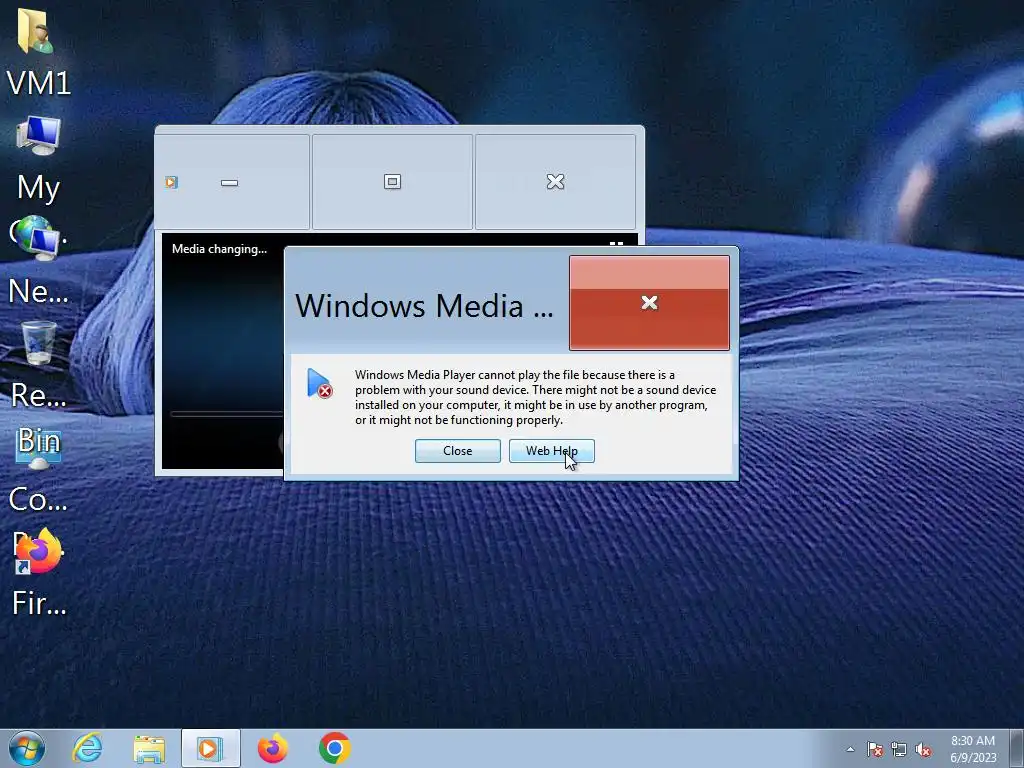This screenshot has width=1024, height=768.
Task: Click the 'Windows Media ...' dialog title
Action: [424, 306]
